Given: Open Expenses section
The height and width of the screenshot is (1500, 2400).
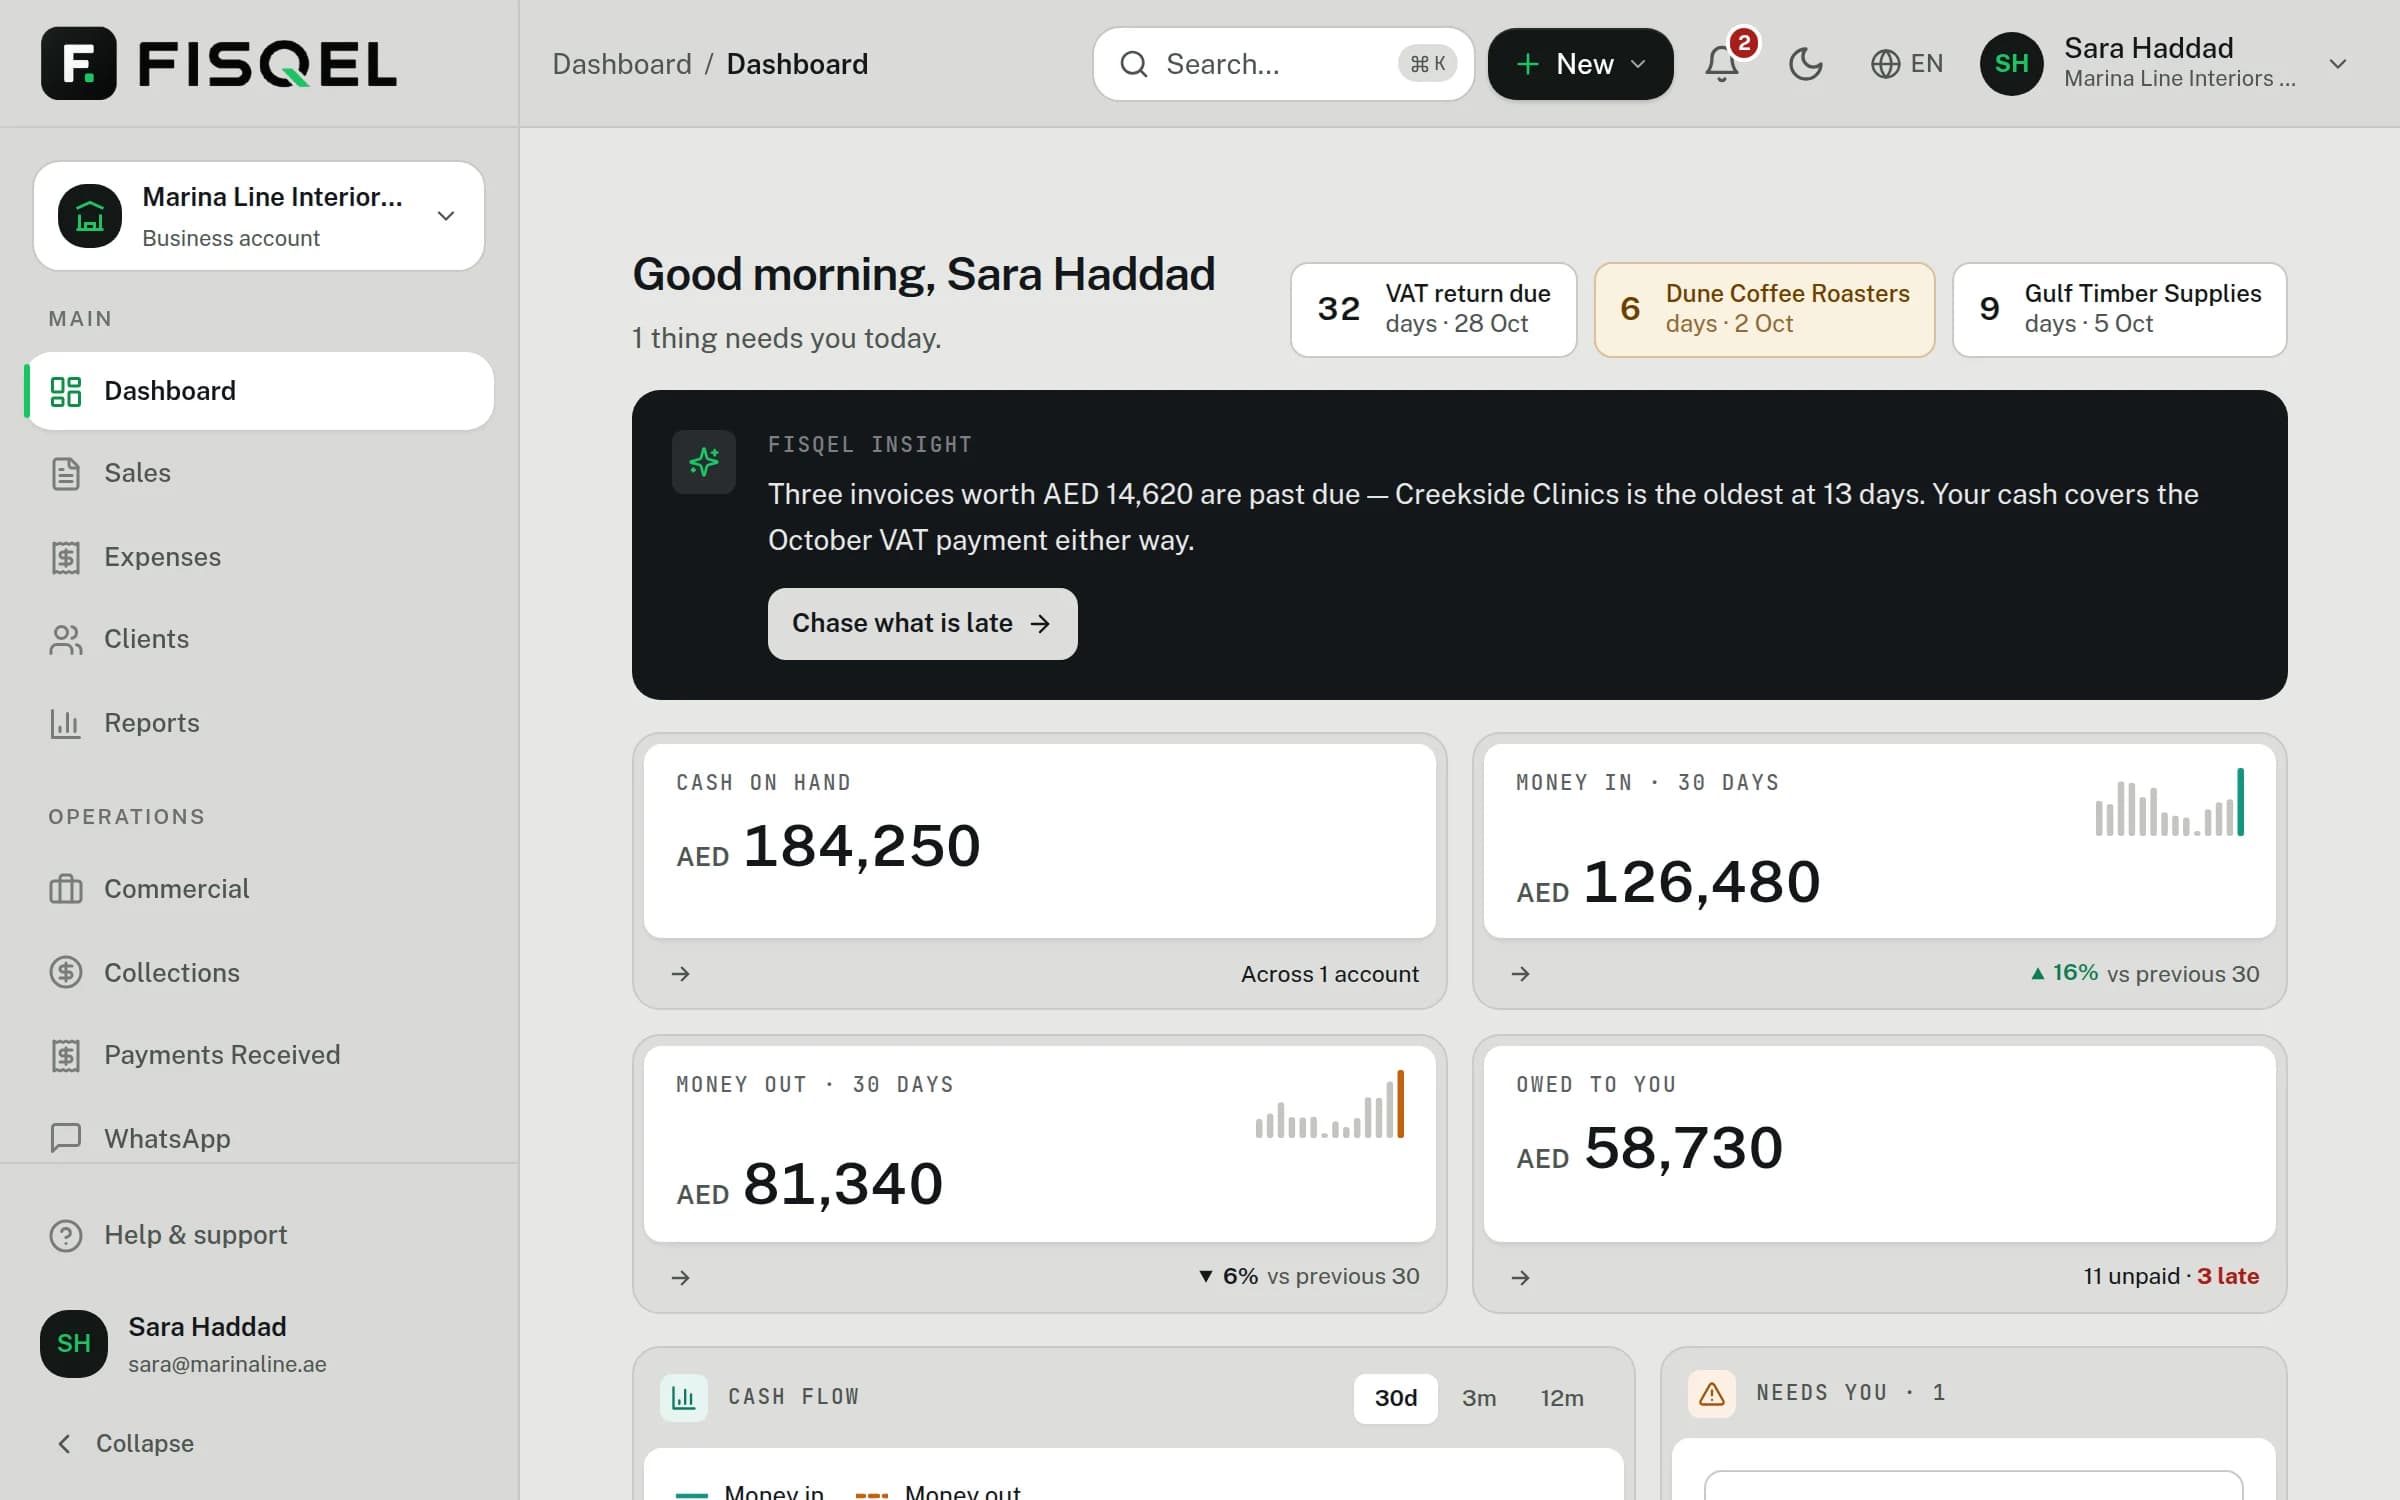Looking at the screenshot, I should click(259, 557).
